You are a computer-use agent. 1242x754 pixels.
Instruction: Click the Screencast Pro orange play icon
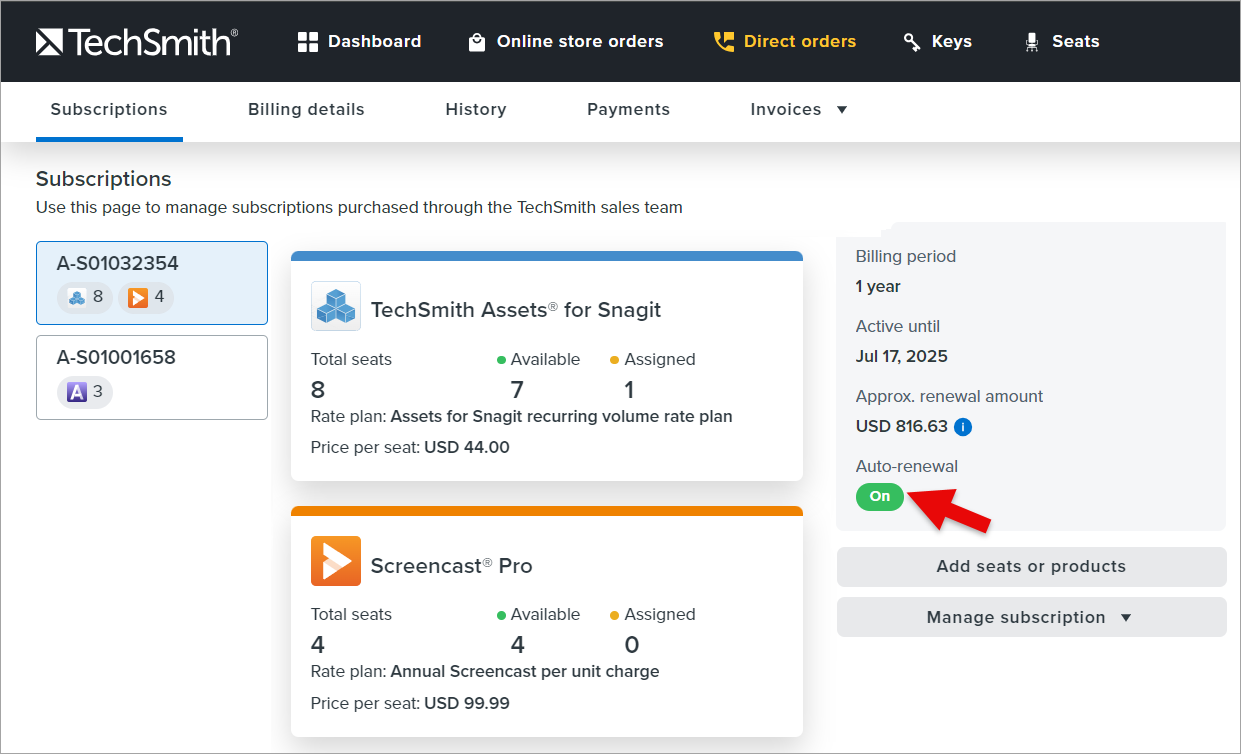coord(336,561)
